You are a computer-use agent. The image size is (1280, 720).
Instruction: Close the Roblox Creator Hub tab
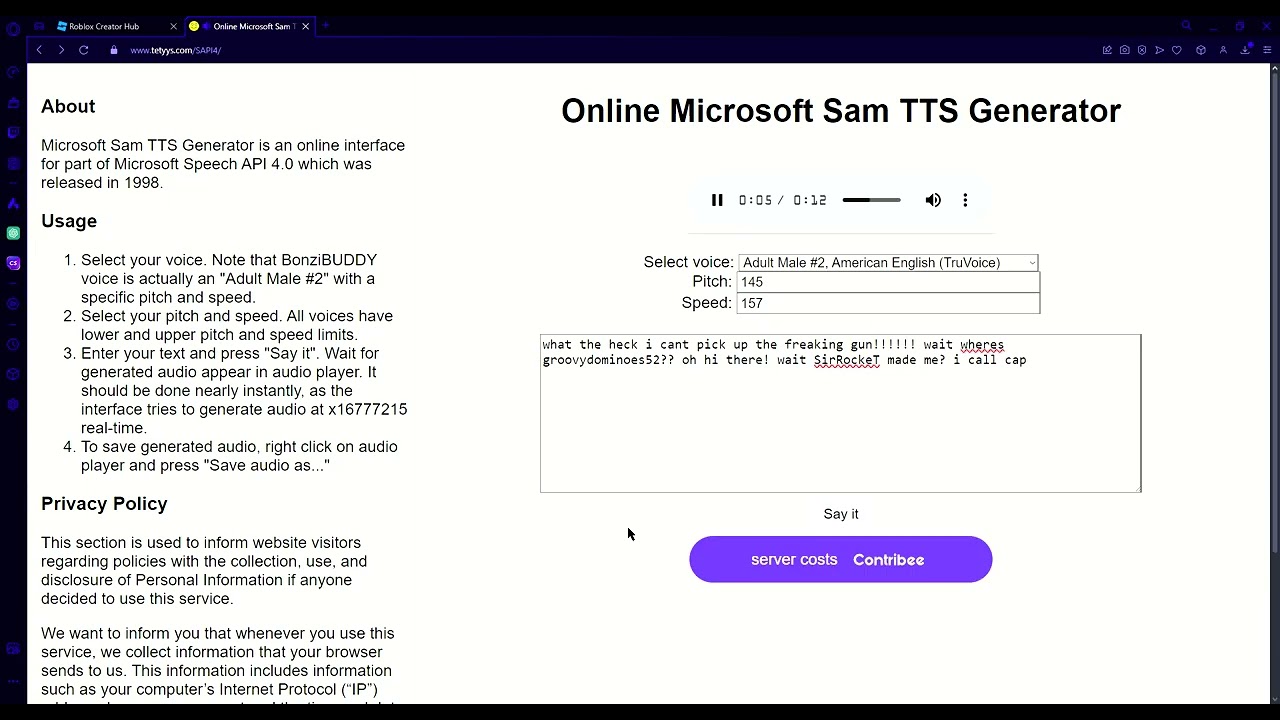172,26
